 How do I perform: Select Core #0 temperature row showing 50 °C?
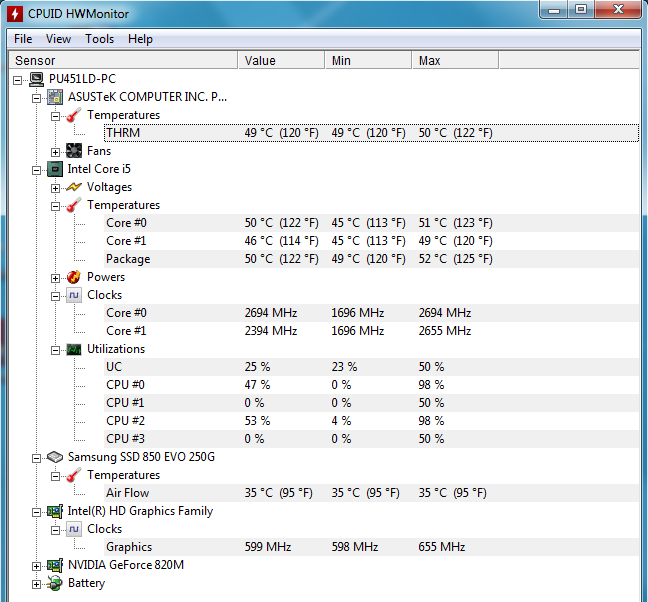[371, 223]
